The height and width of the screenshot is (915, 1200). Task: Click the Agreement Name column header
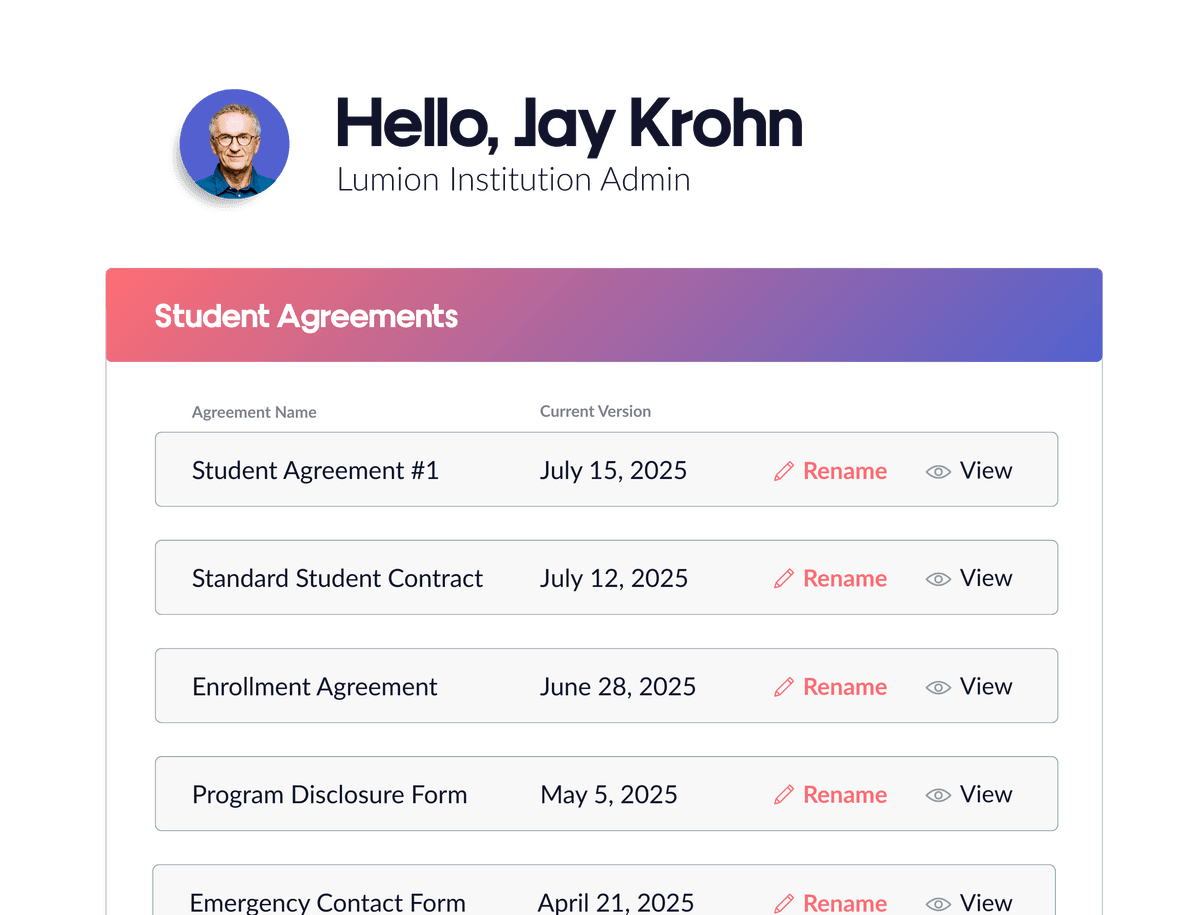point(254,412)
